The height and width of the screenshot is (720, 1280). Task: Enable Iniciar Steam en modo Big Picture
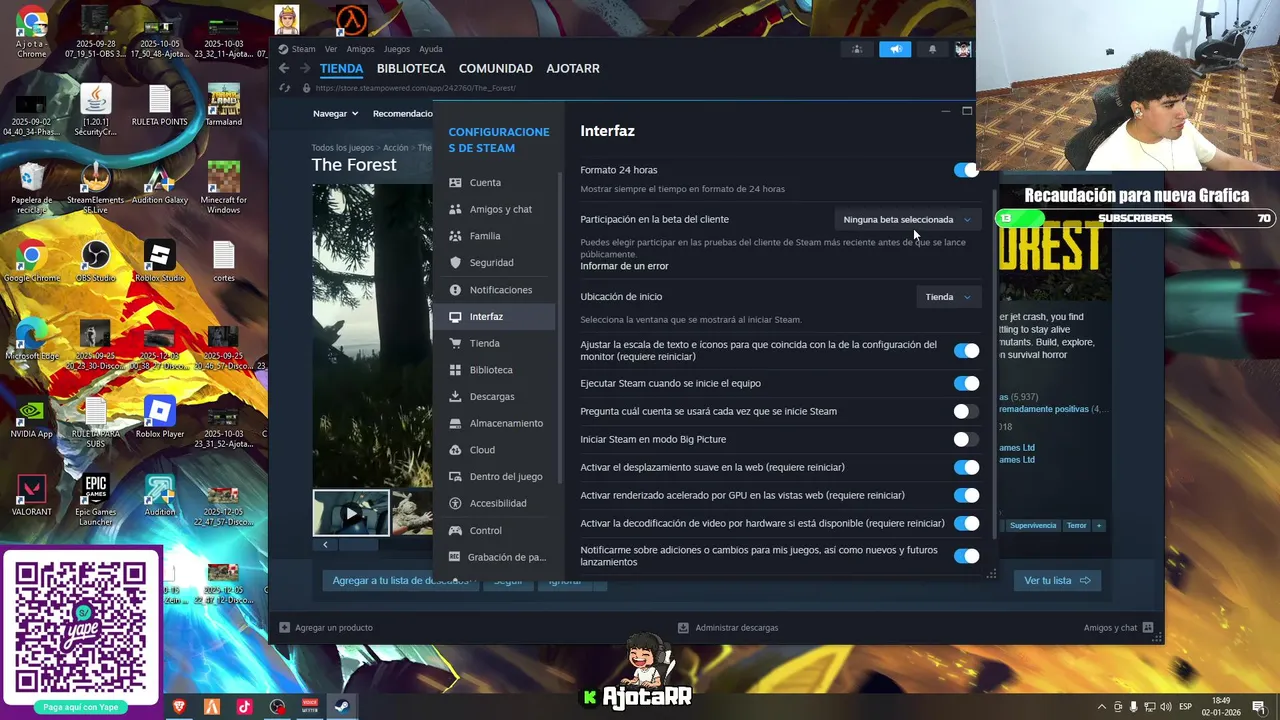(x=966, y=439)
